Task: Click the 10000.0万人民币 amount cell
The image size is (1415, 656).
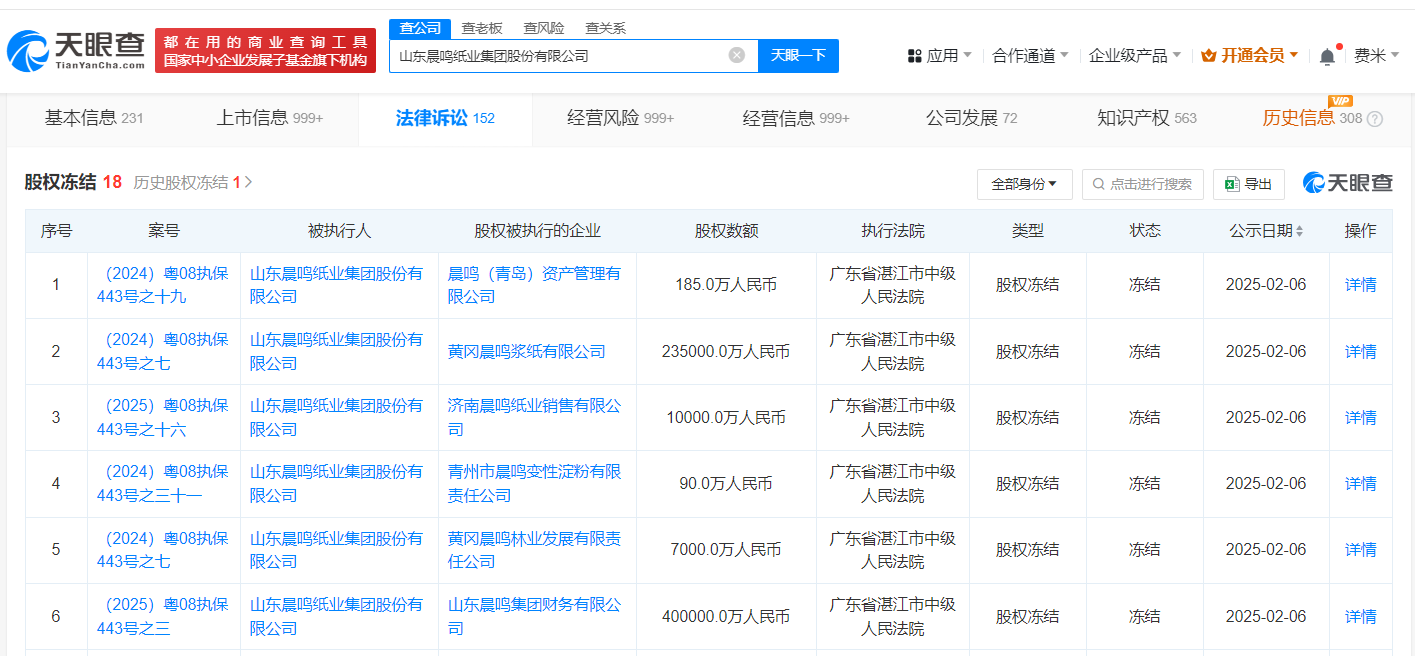Action: 726,417
